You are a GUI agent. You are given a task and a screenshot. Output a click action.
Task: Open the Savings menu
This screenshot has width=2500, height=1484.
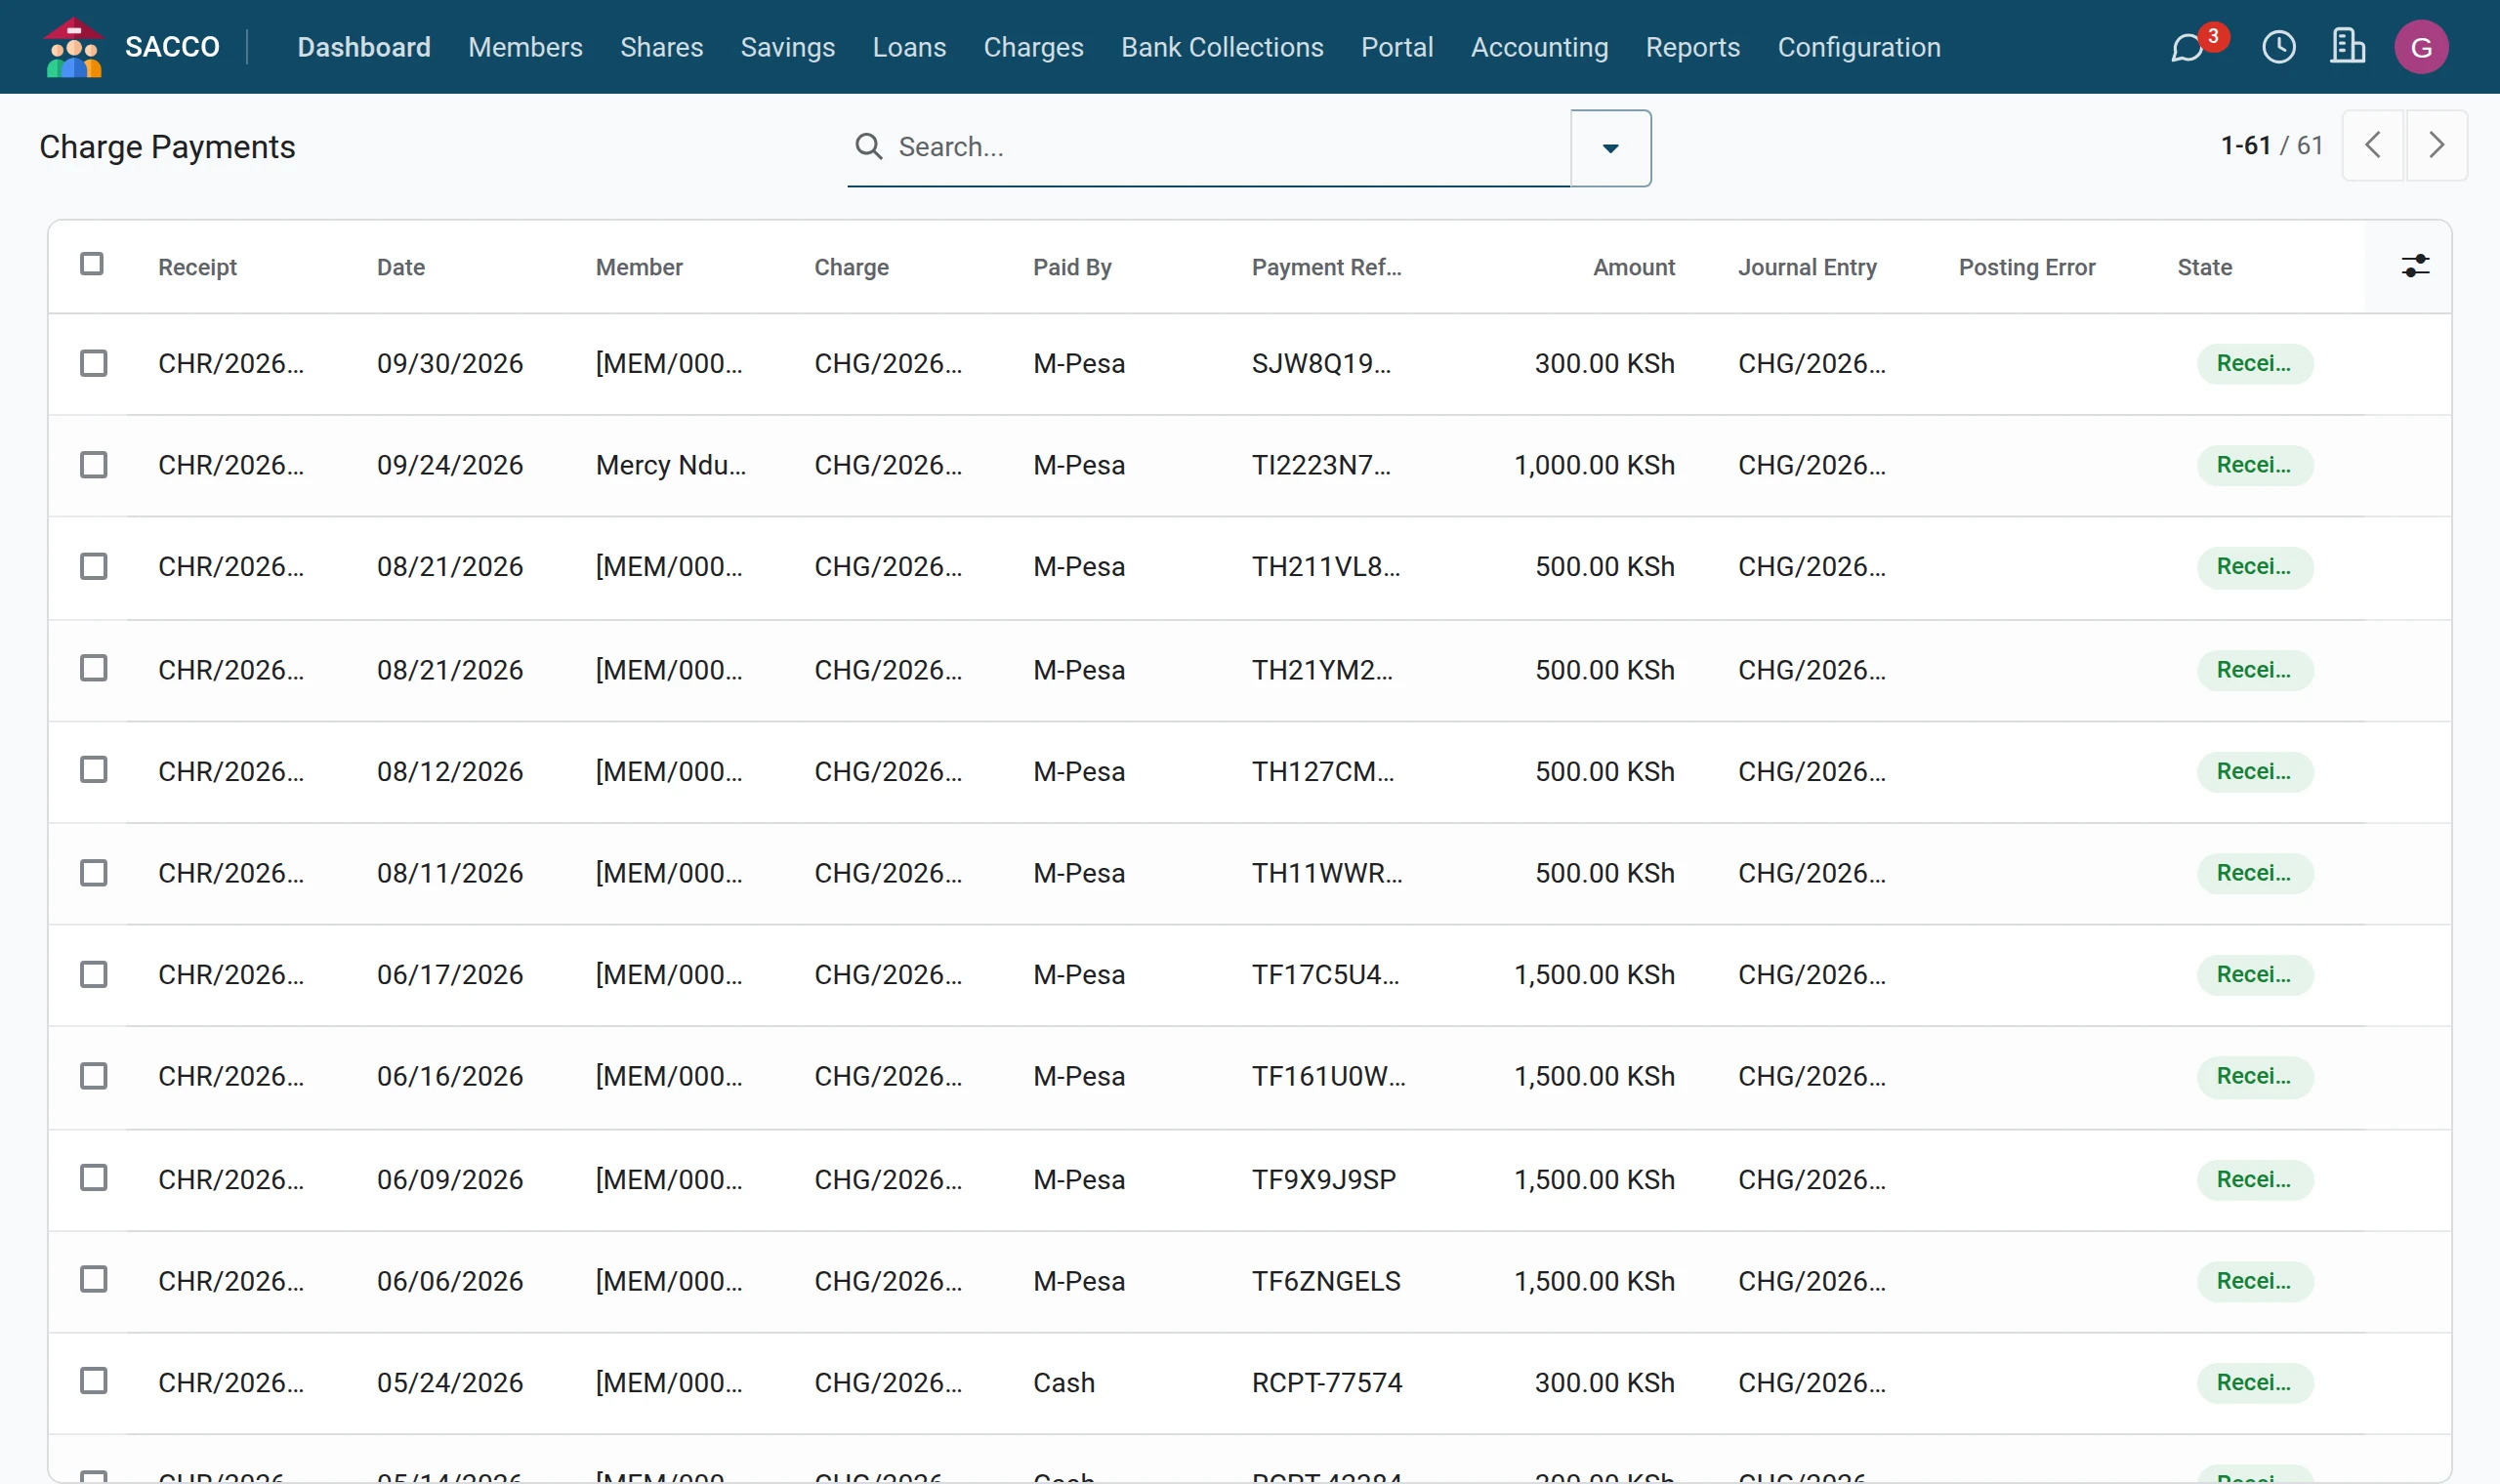(x=787, y=47)
